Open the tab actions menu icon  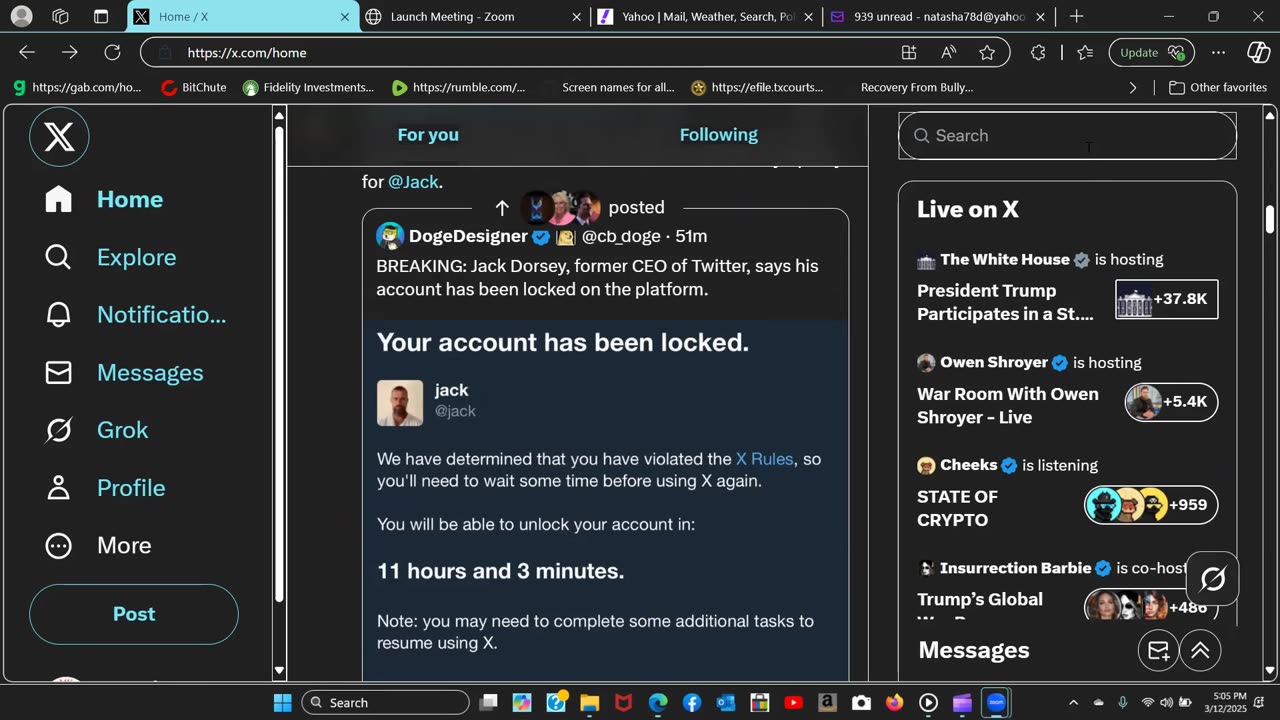[x=101, y=16]
